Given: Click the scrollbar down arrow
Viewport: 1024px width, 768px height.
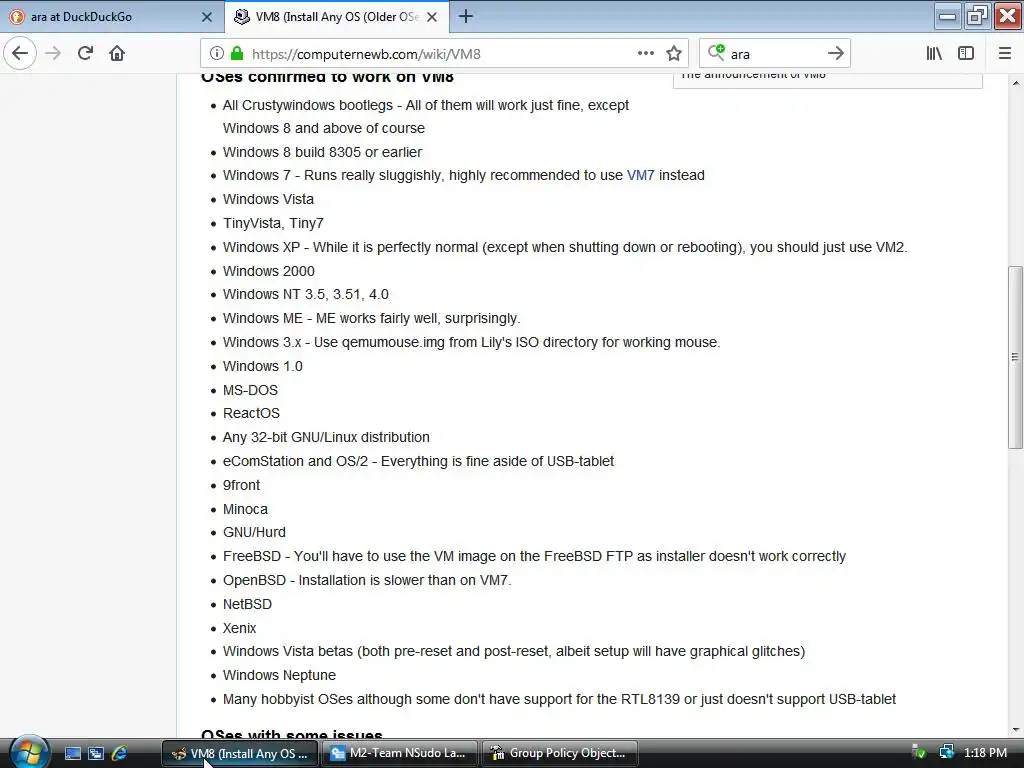Looking at the screenshot, I should point(1015,730).
